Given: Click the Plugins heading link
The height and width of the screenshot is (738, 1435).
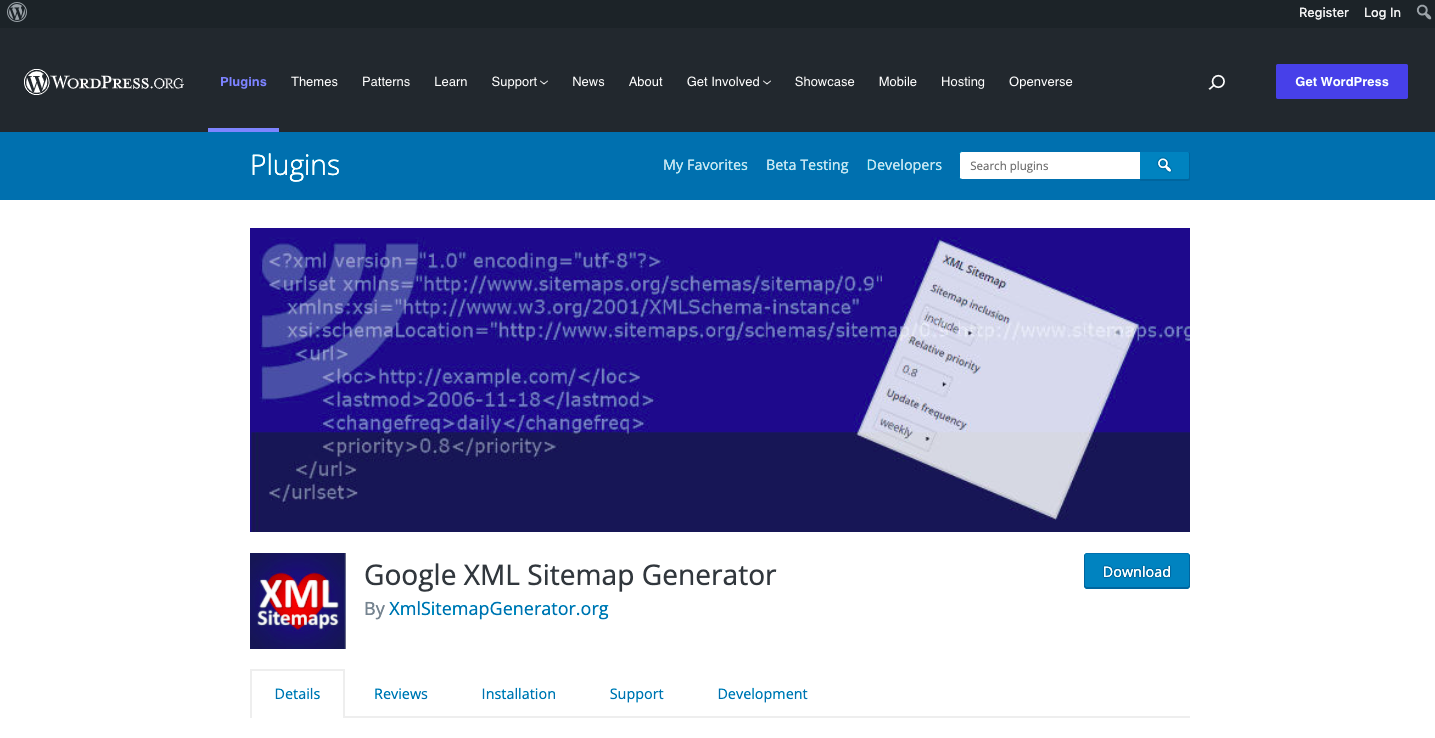Looking at the screenshot, I should (295, 165).
